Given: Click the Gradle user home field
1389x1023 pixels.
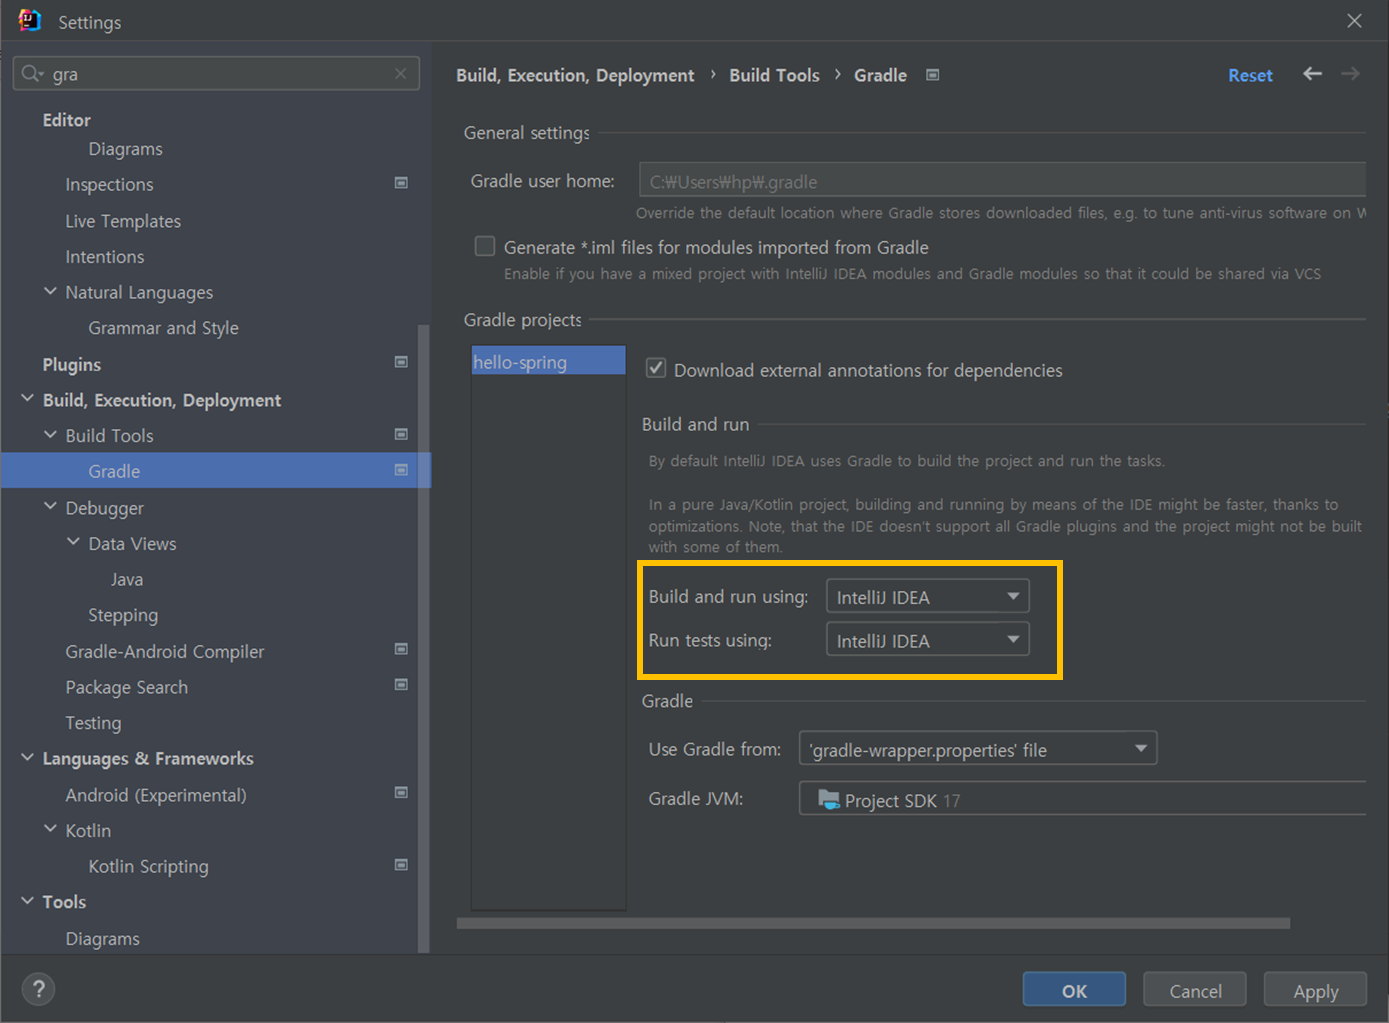Looking at the screenshot, I should coord(1002,181).
